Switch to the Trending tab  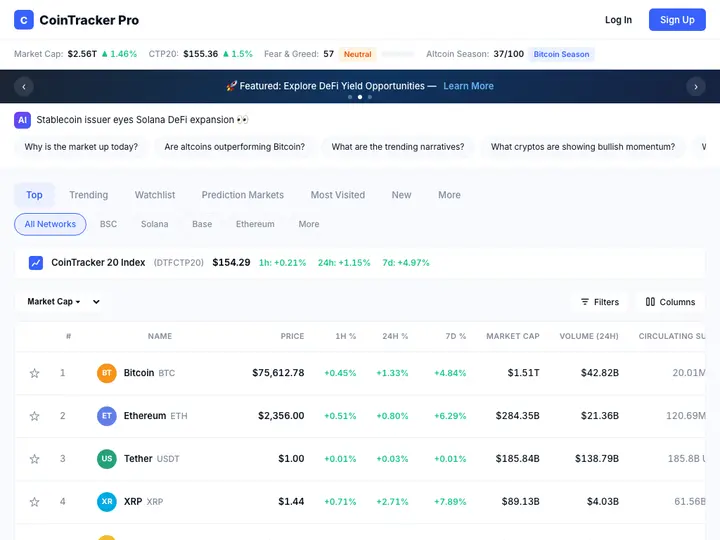point(89,195)
